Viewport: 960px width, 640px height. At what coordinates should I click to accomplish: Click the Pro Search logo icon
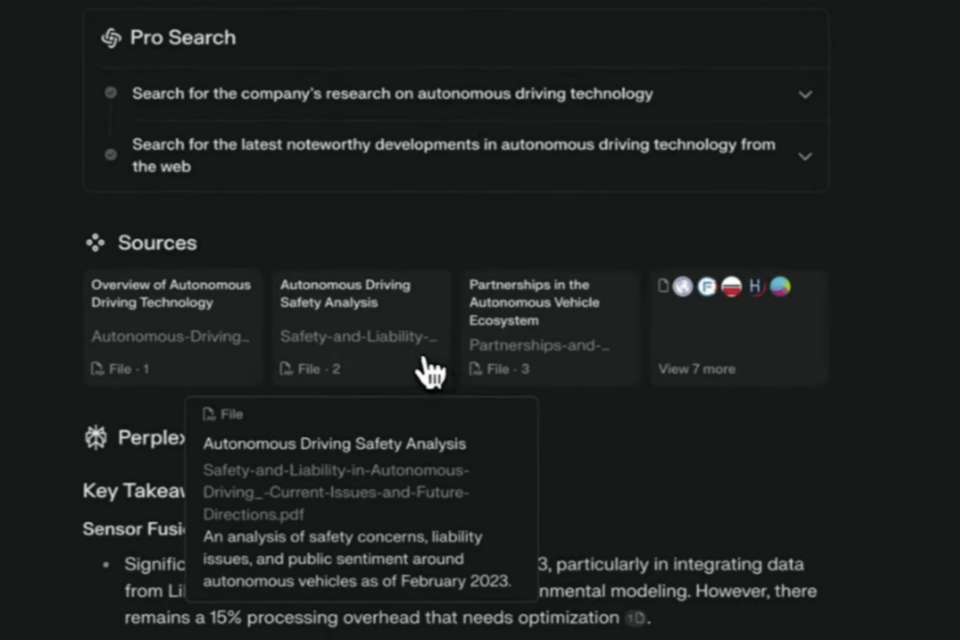(x=111, y=38)
